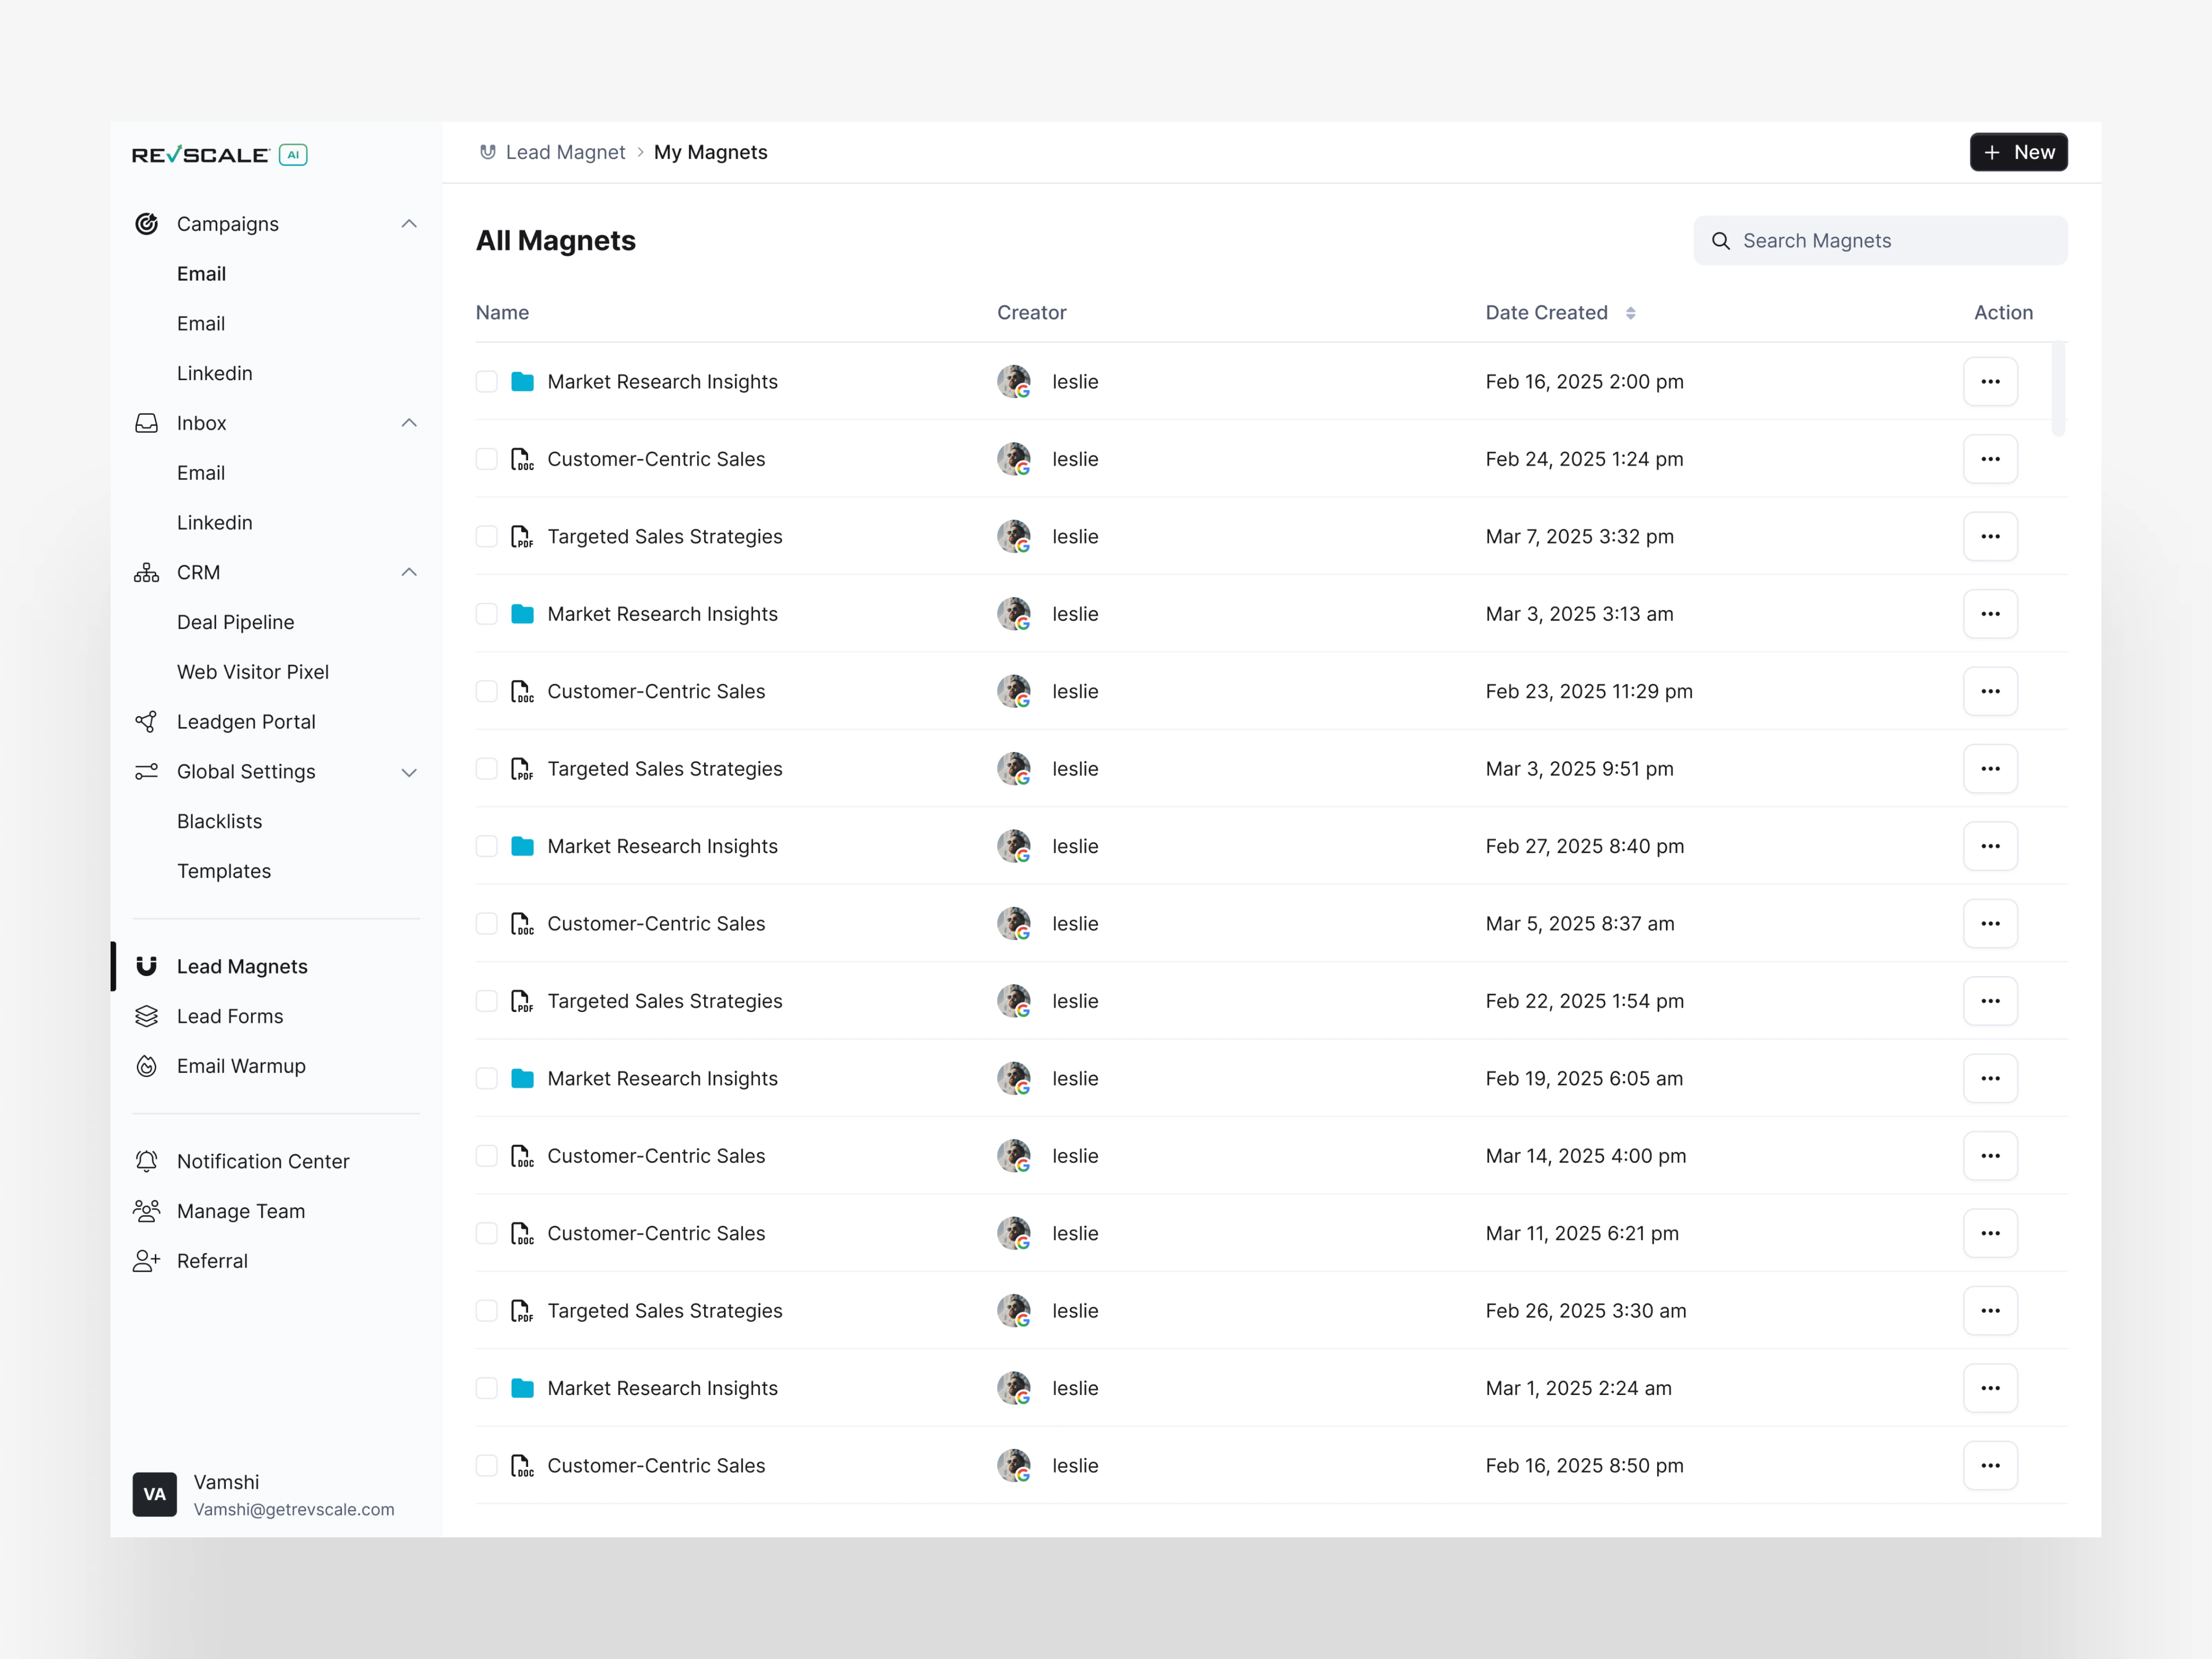
Task: Open Email inside the Inbox section
Action: [x=201, y=473]
